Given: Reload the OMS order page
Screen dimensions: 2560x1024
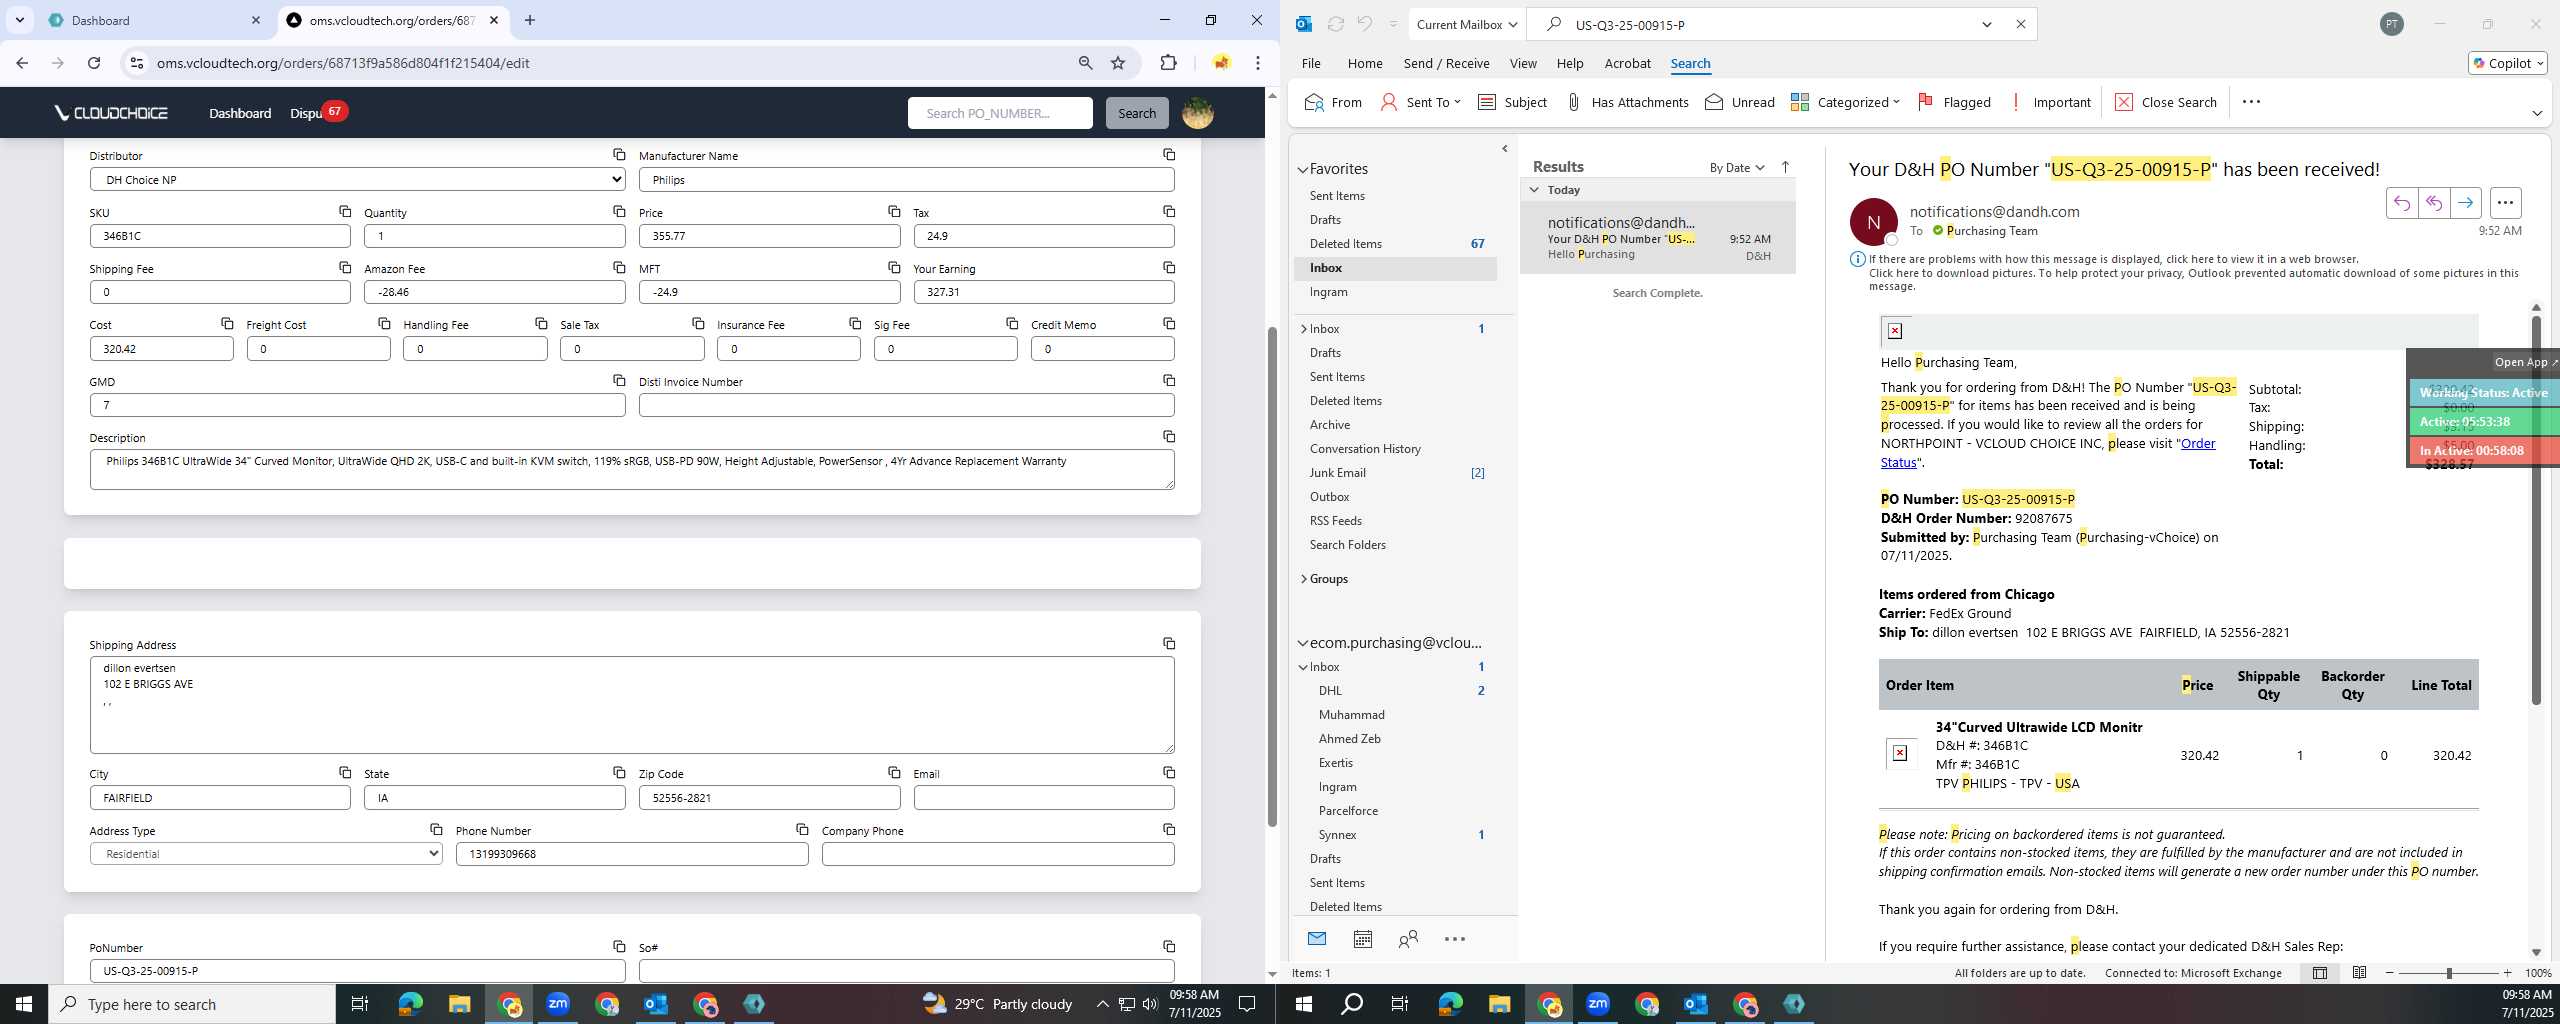Looking at the screenshot, I should (94, 63).
